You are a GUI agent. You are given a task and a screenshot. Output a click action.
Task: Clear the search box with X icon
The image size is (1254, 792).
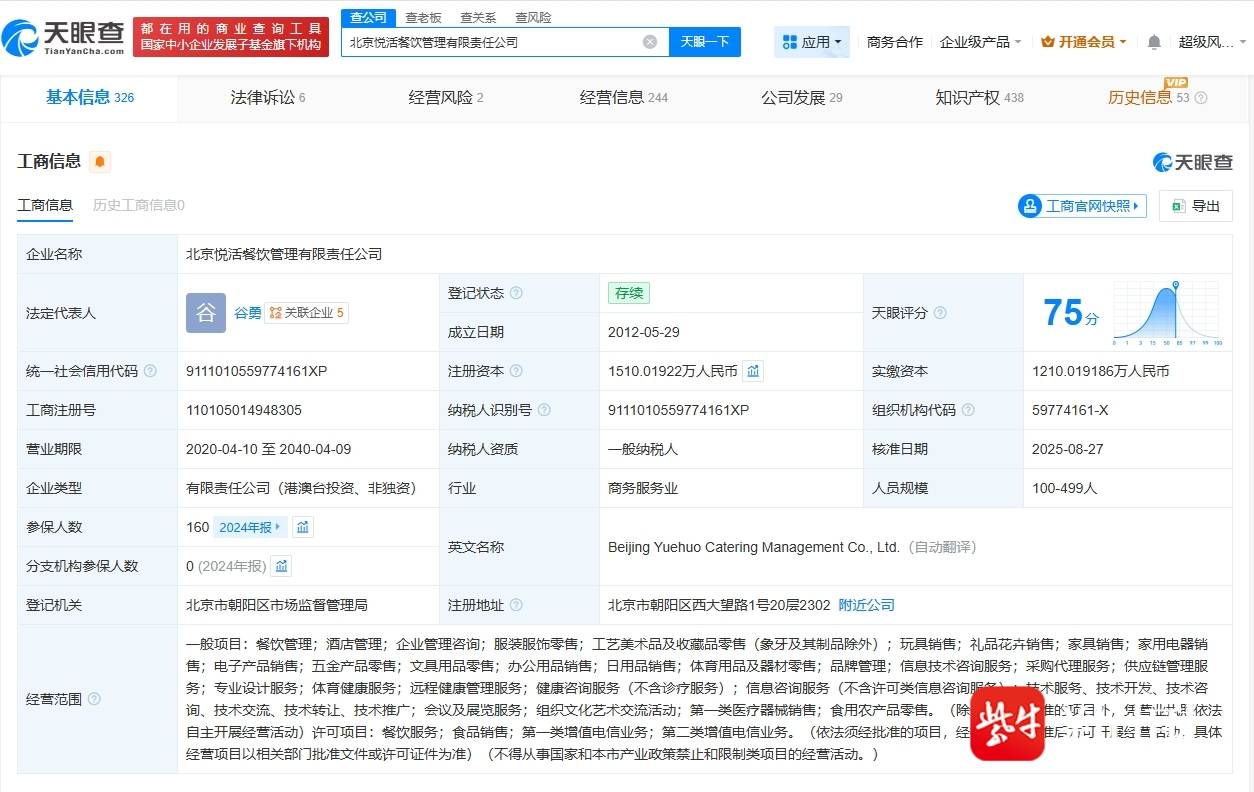[x=650, y=42]
